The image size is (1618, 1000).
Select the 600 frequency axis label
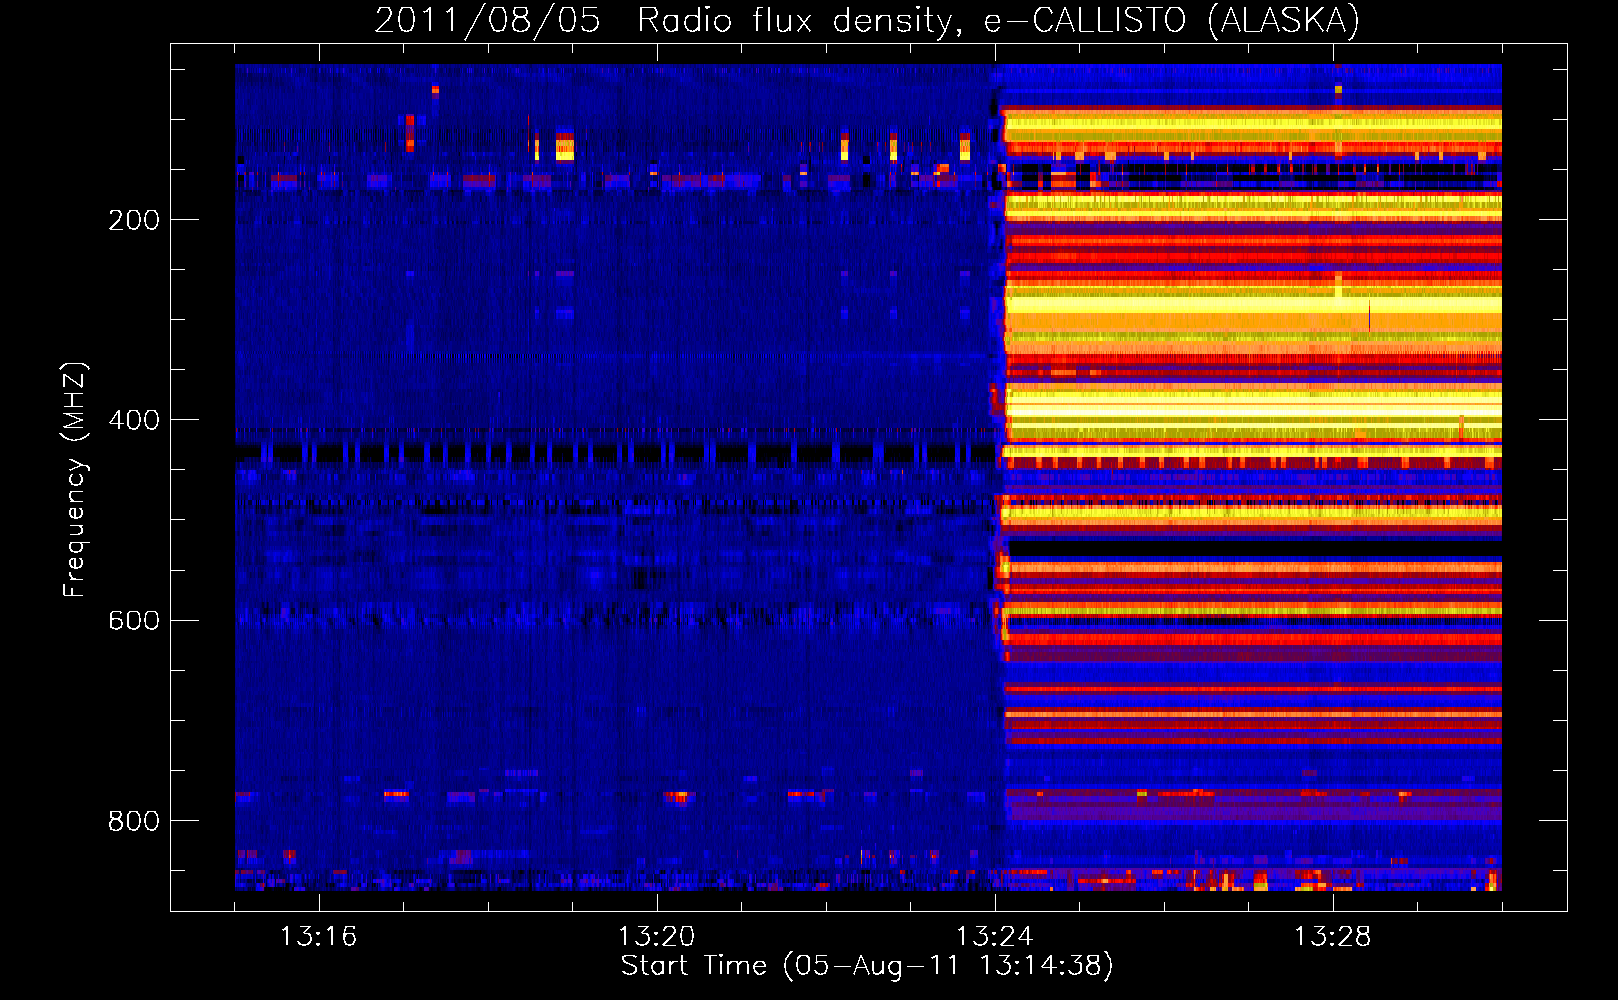[x=134, y=620]
